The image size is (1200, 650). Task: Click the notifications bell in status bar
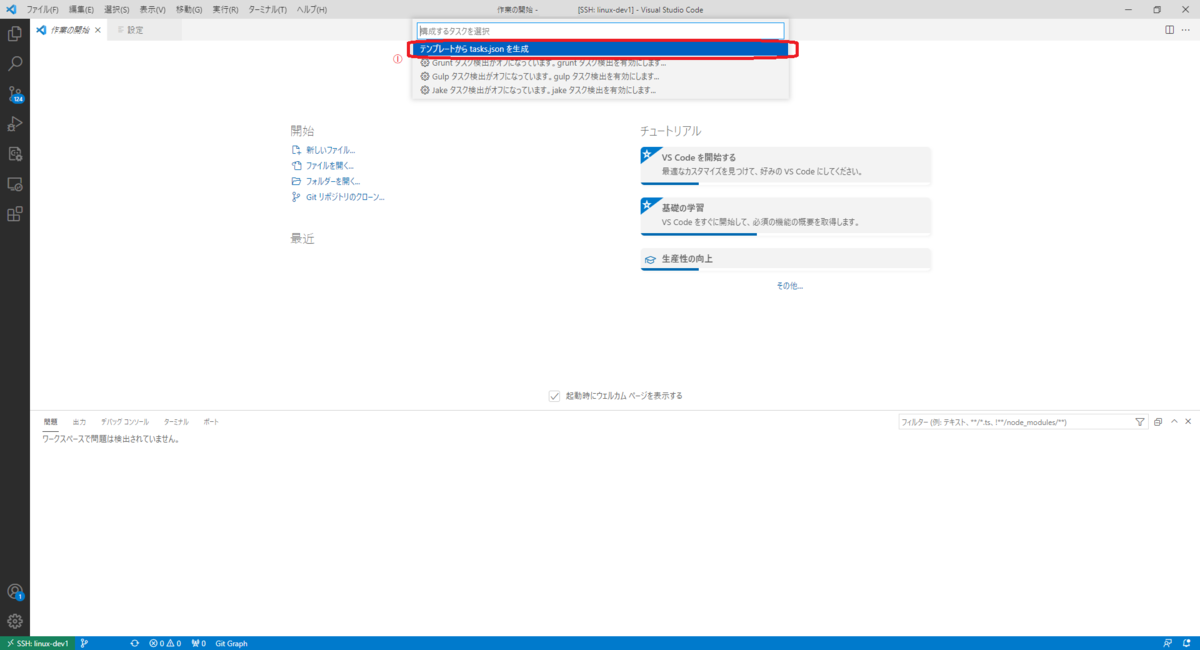pyautogui.click(x=1186, y=643)
